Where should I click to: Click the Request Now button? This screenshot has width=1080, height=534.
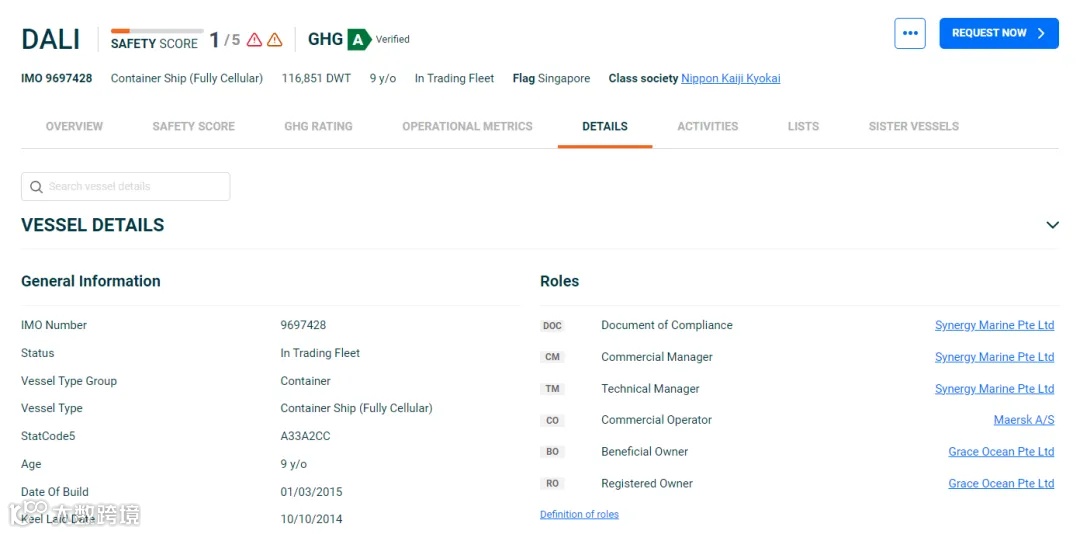999,33
